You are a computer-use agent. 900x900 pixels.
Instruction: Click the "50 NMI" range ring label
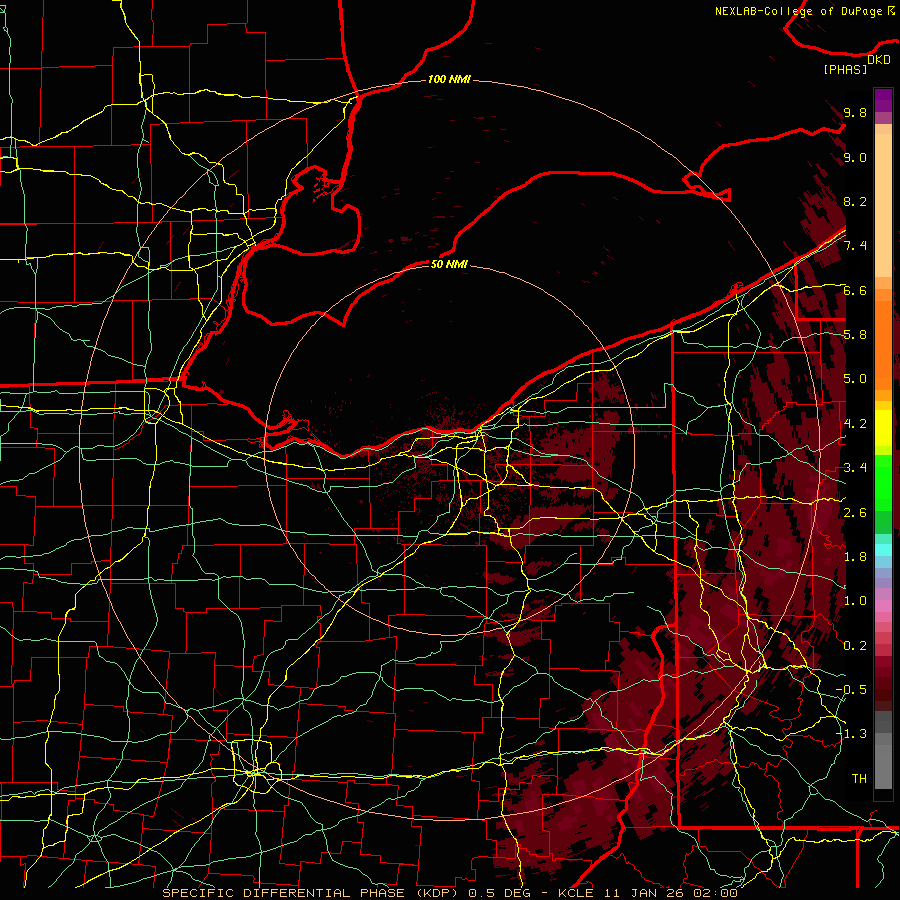449,264
